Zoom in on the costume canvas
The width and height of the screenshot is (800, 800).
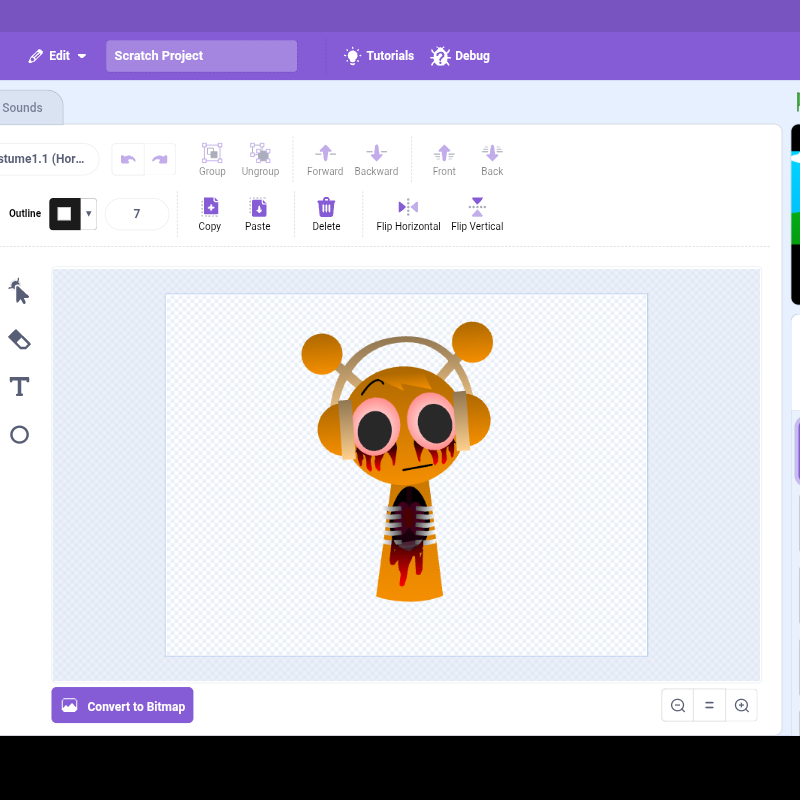point(741,705)
